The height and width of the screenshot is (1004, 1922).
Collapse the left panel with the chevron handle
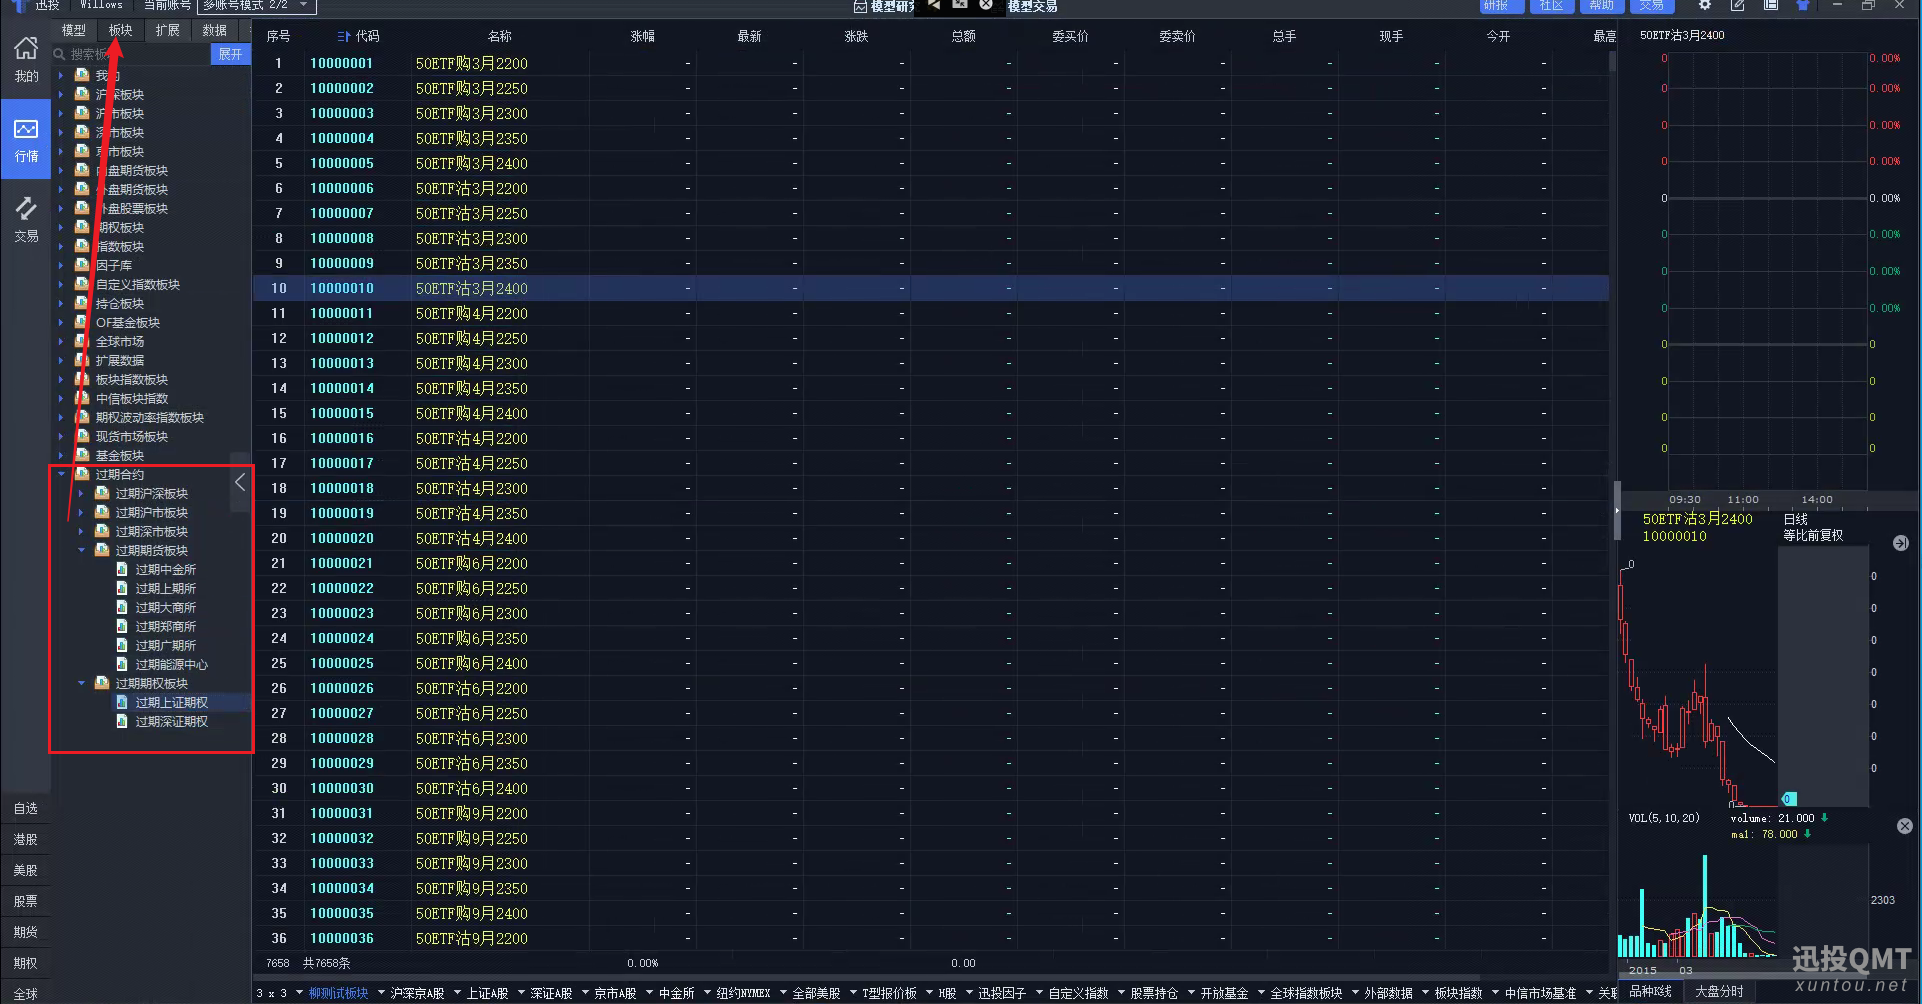click(x=240, y=482)
